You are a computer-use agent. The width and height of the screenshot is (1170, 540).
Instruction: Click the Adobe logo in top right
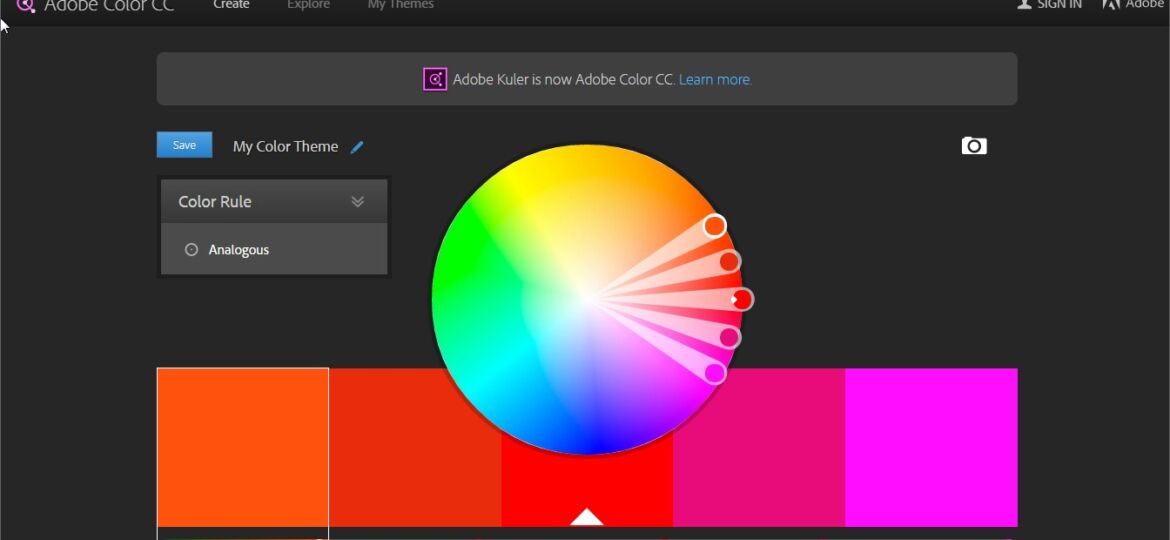[1111, 4]
